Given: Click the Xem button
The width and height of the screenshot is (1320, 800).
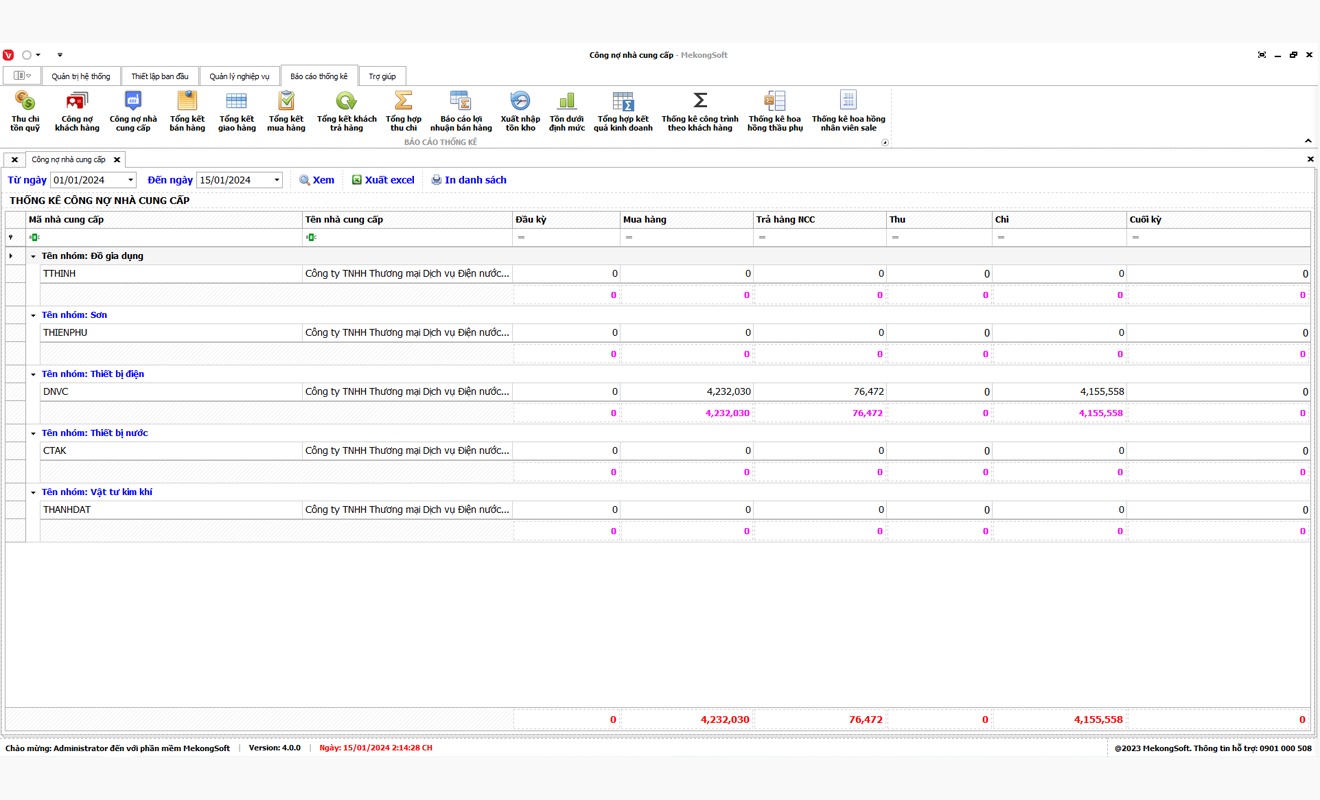Looking at the screenshot, I should coord(317,180).
